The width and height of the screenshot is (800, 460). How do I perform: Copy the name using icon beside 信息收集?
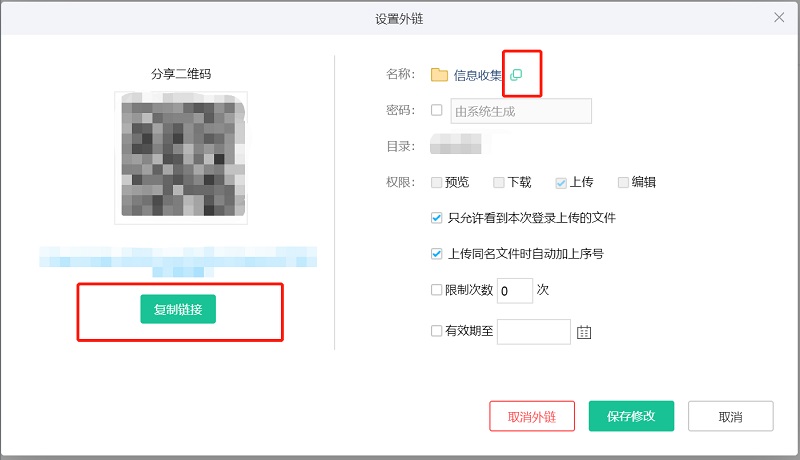tap(516, 74)
